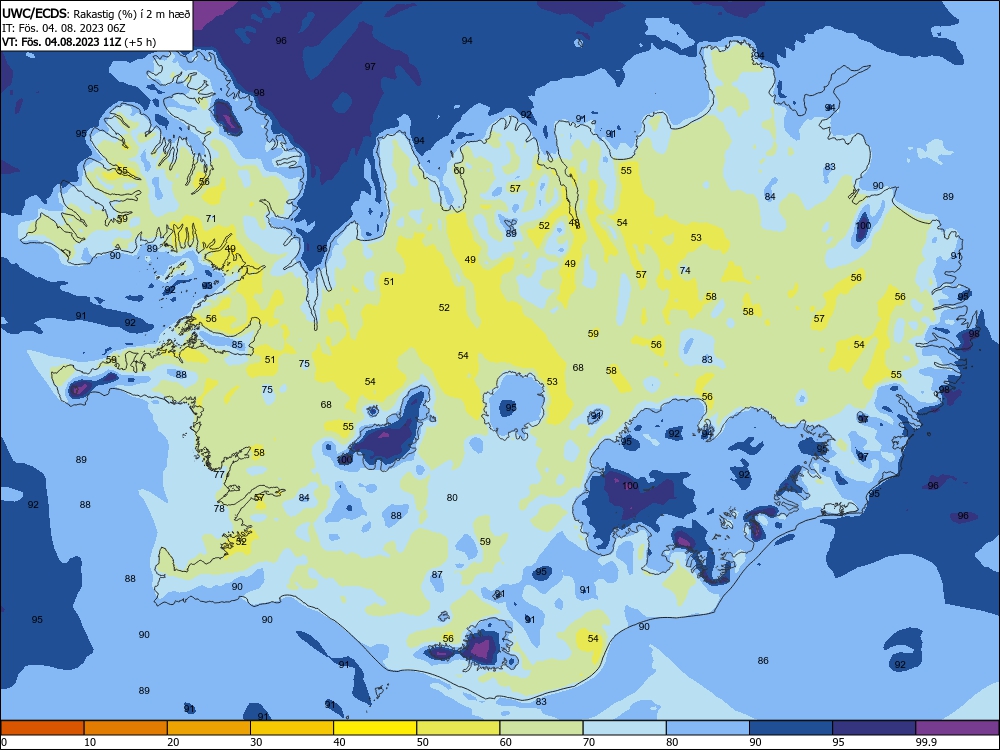Screen dimensions: 1000x750
Task: Click the 'Rakastig (%) í 2 m hæð' caption
Action: pyautogui.click(x=132, y=14)
